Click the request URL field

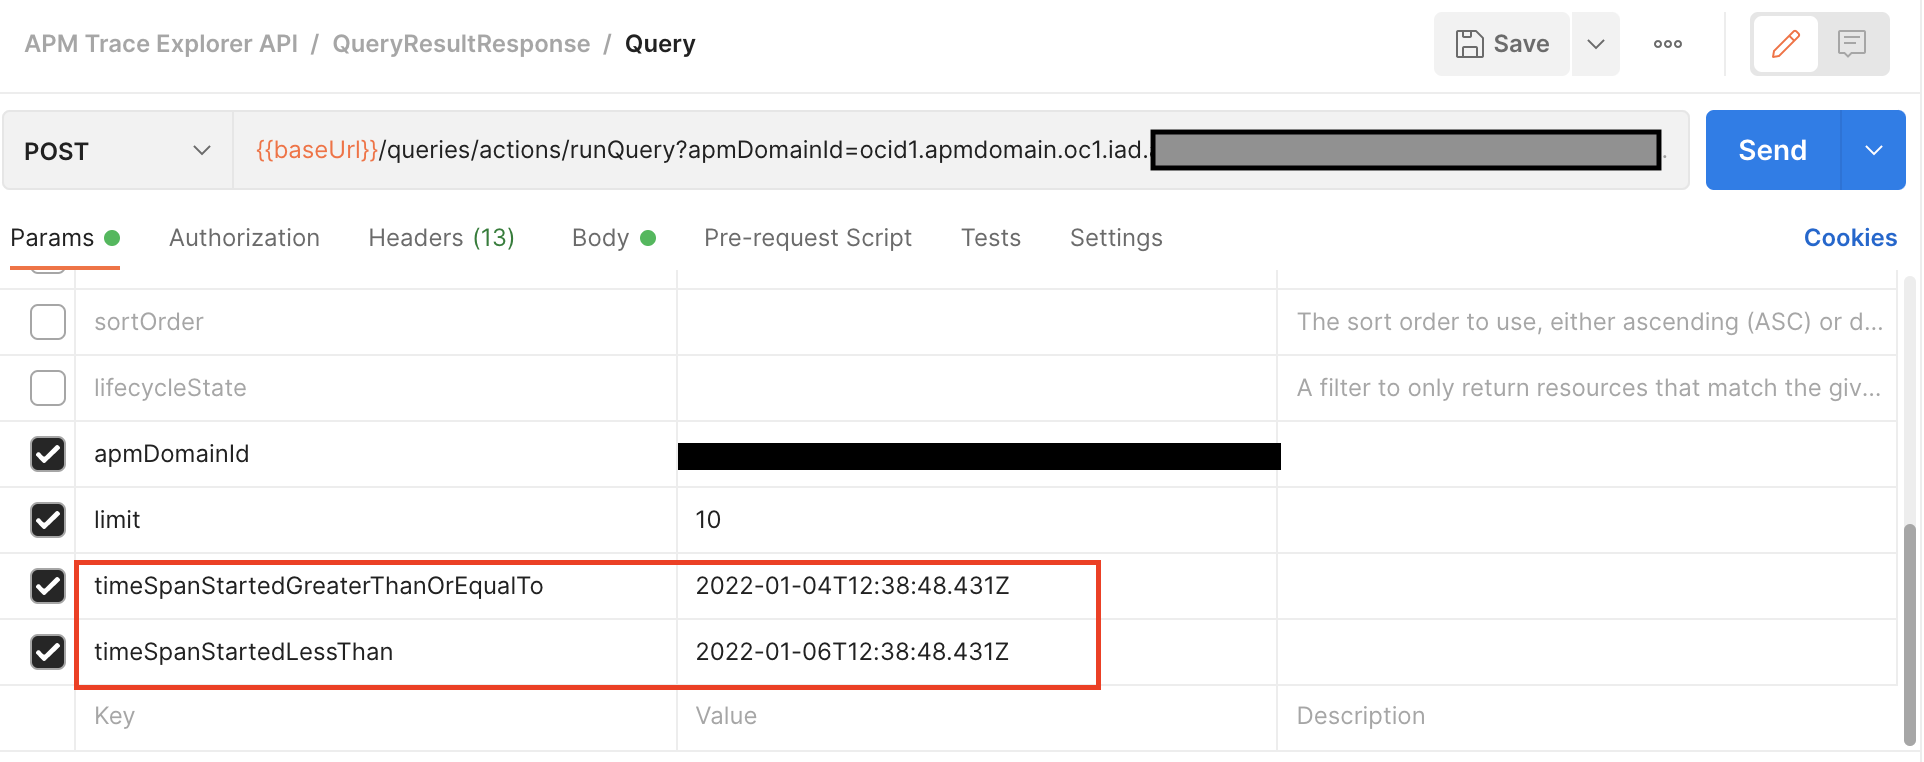700,151
